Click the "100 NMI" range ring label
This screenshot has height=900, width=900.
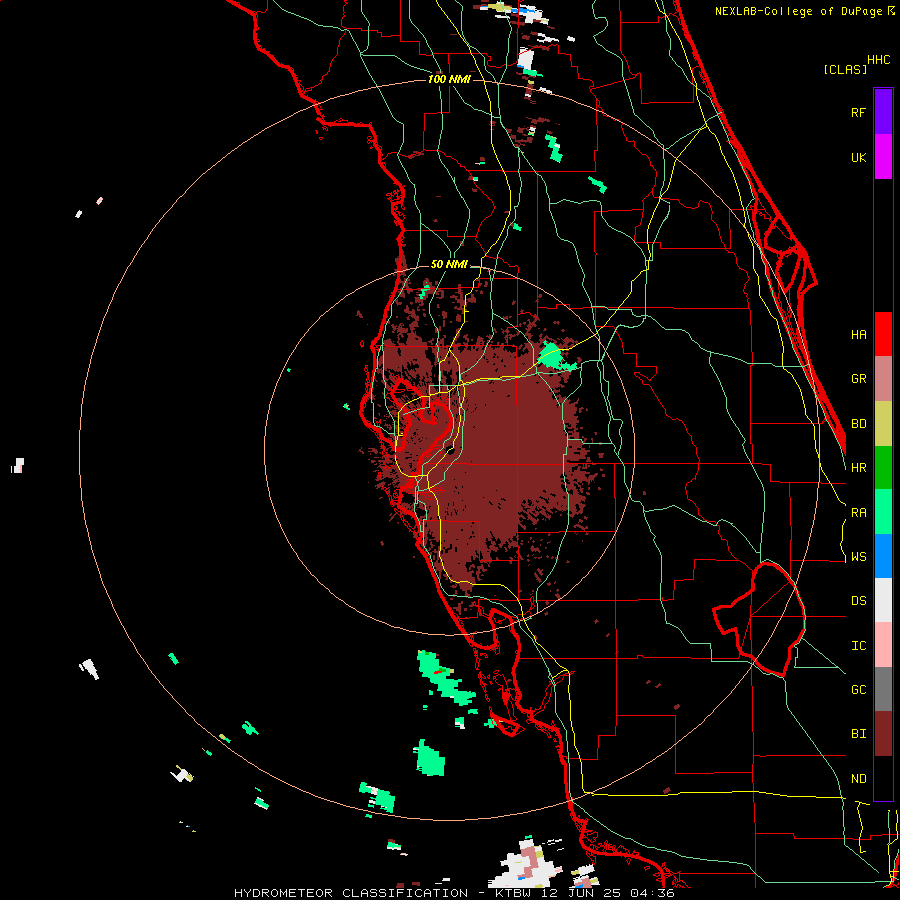pos(449,79)
